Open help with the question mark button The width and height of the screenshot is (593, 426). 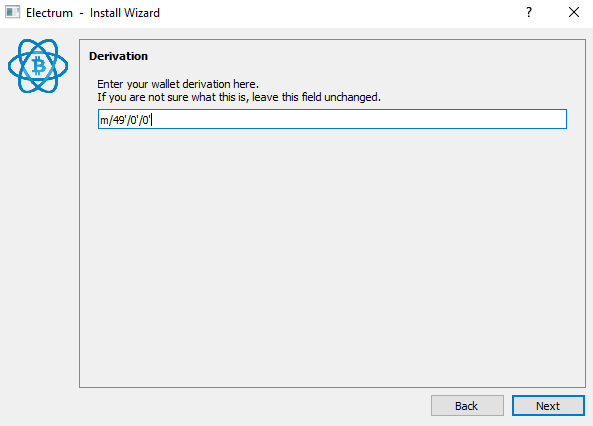coord(529,12)
